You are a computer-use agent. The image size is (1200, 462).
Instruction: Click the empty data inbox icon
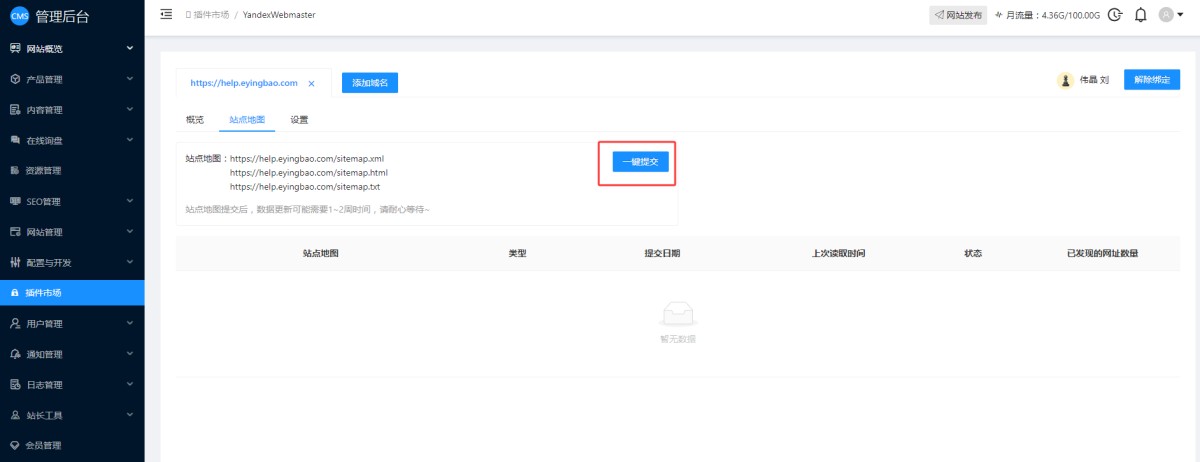[x=677, y=314]
